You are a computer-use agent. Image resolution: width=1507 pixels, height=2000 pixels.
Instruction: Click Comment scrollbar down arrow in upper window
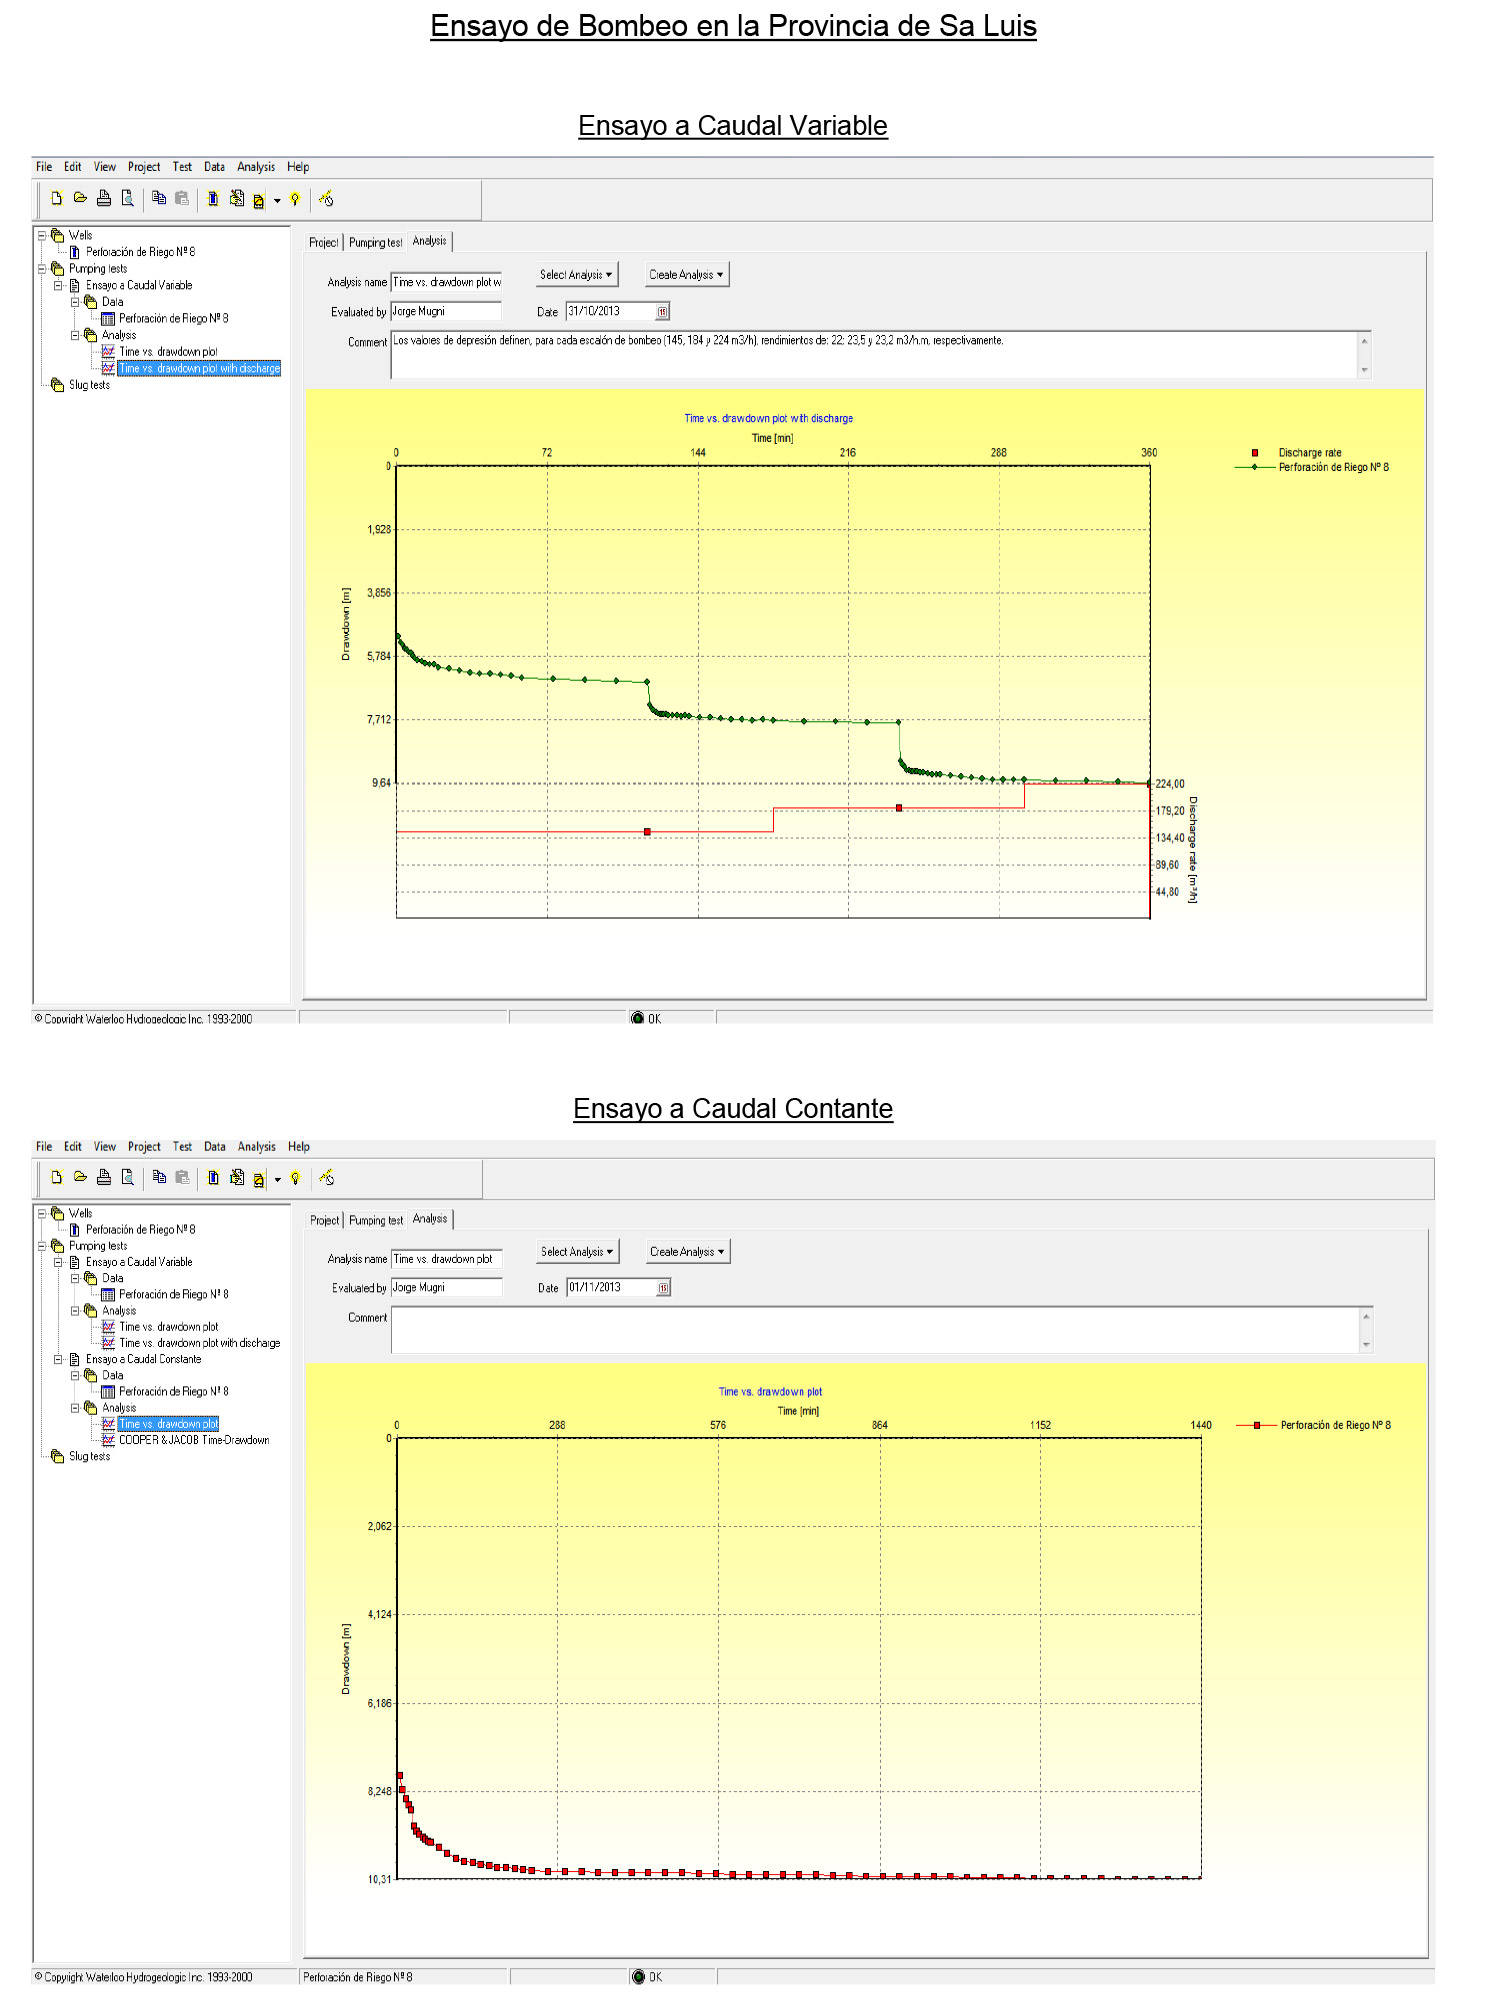pyautogui.click(x=1365, y=371)
